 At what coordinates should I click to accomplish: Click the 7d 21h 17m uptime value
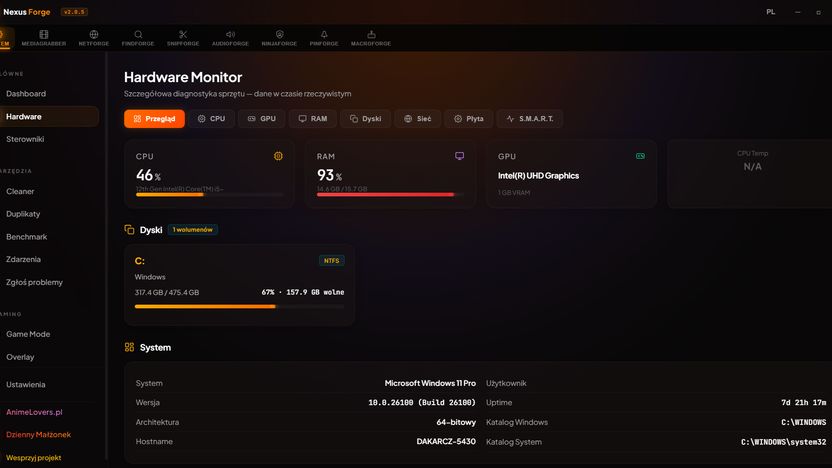(803, 403)
